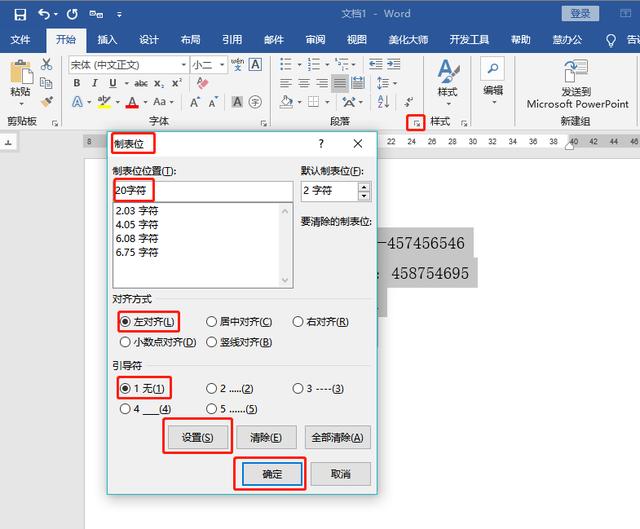Click the Copy icon

(46, 83)
